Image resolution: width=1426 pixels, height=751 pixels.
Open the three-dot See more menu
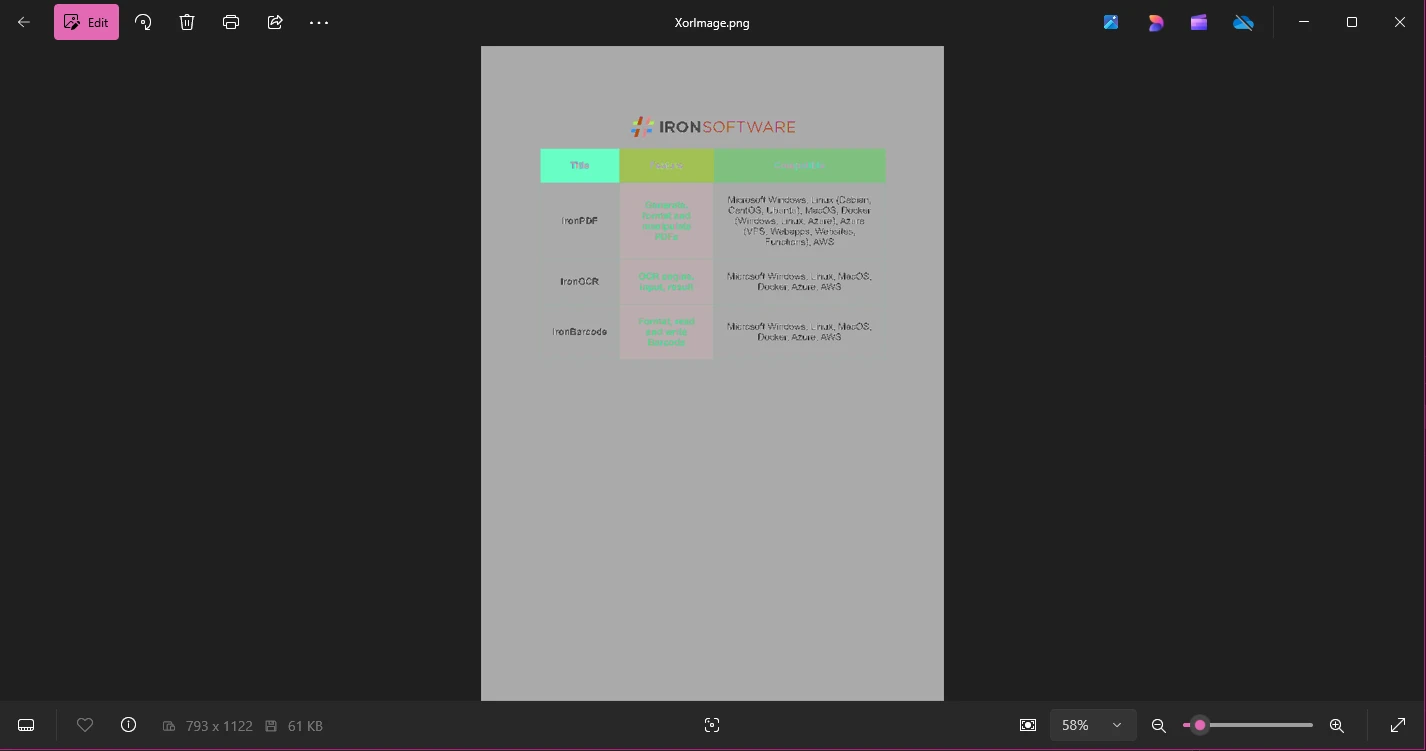coord(319,22)
